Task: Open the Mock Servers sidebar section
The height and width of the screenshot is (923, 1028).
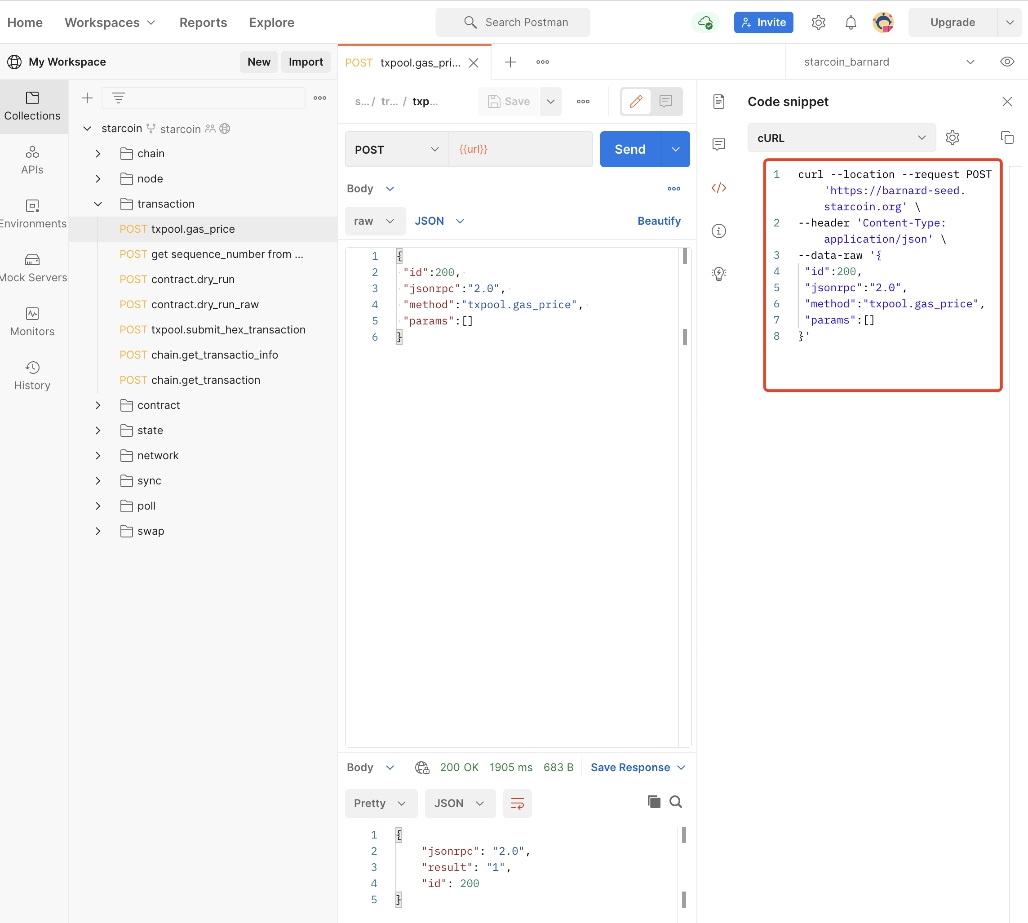Action: tap(32, 268)
